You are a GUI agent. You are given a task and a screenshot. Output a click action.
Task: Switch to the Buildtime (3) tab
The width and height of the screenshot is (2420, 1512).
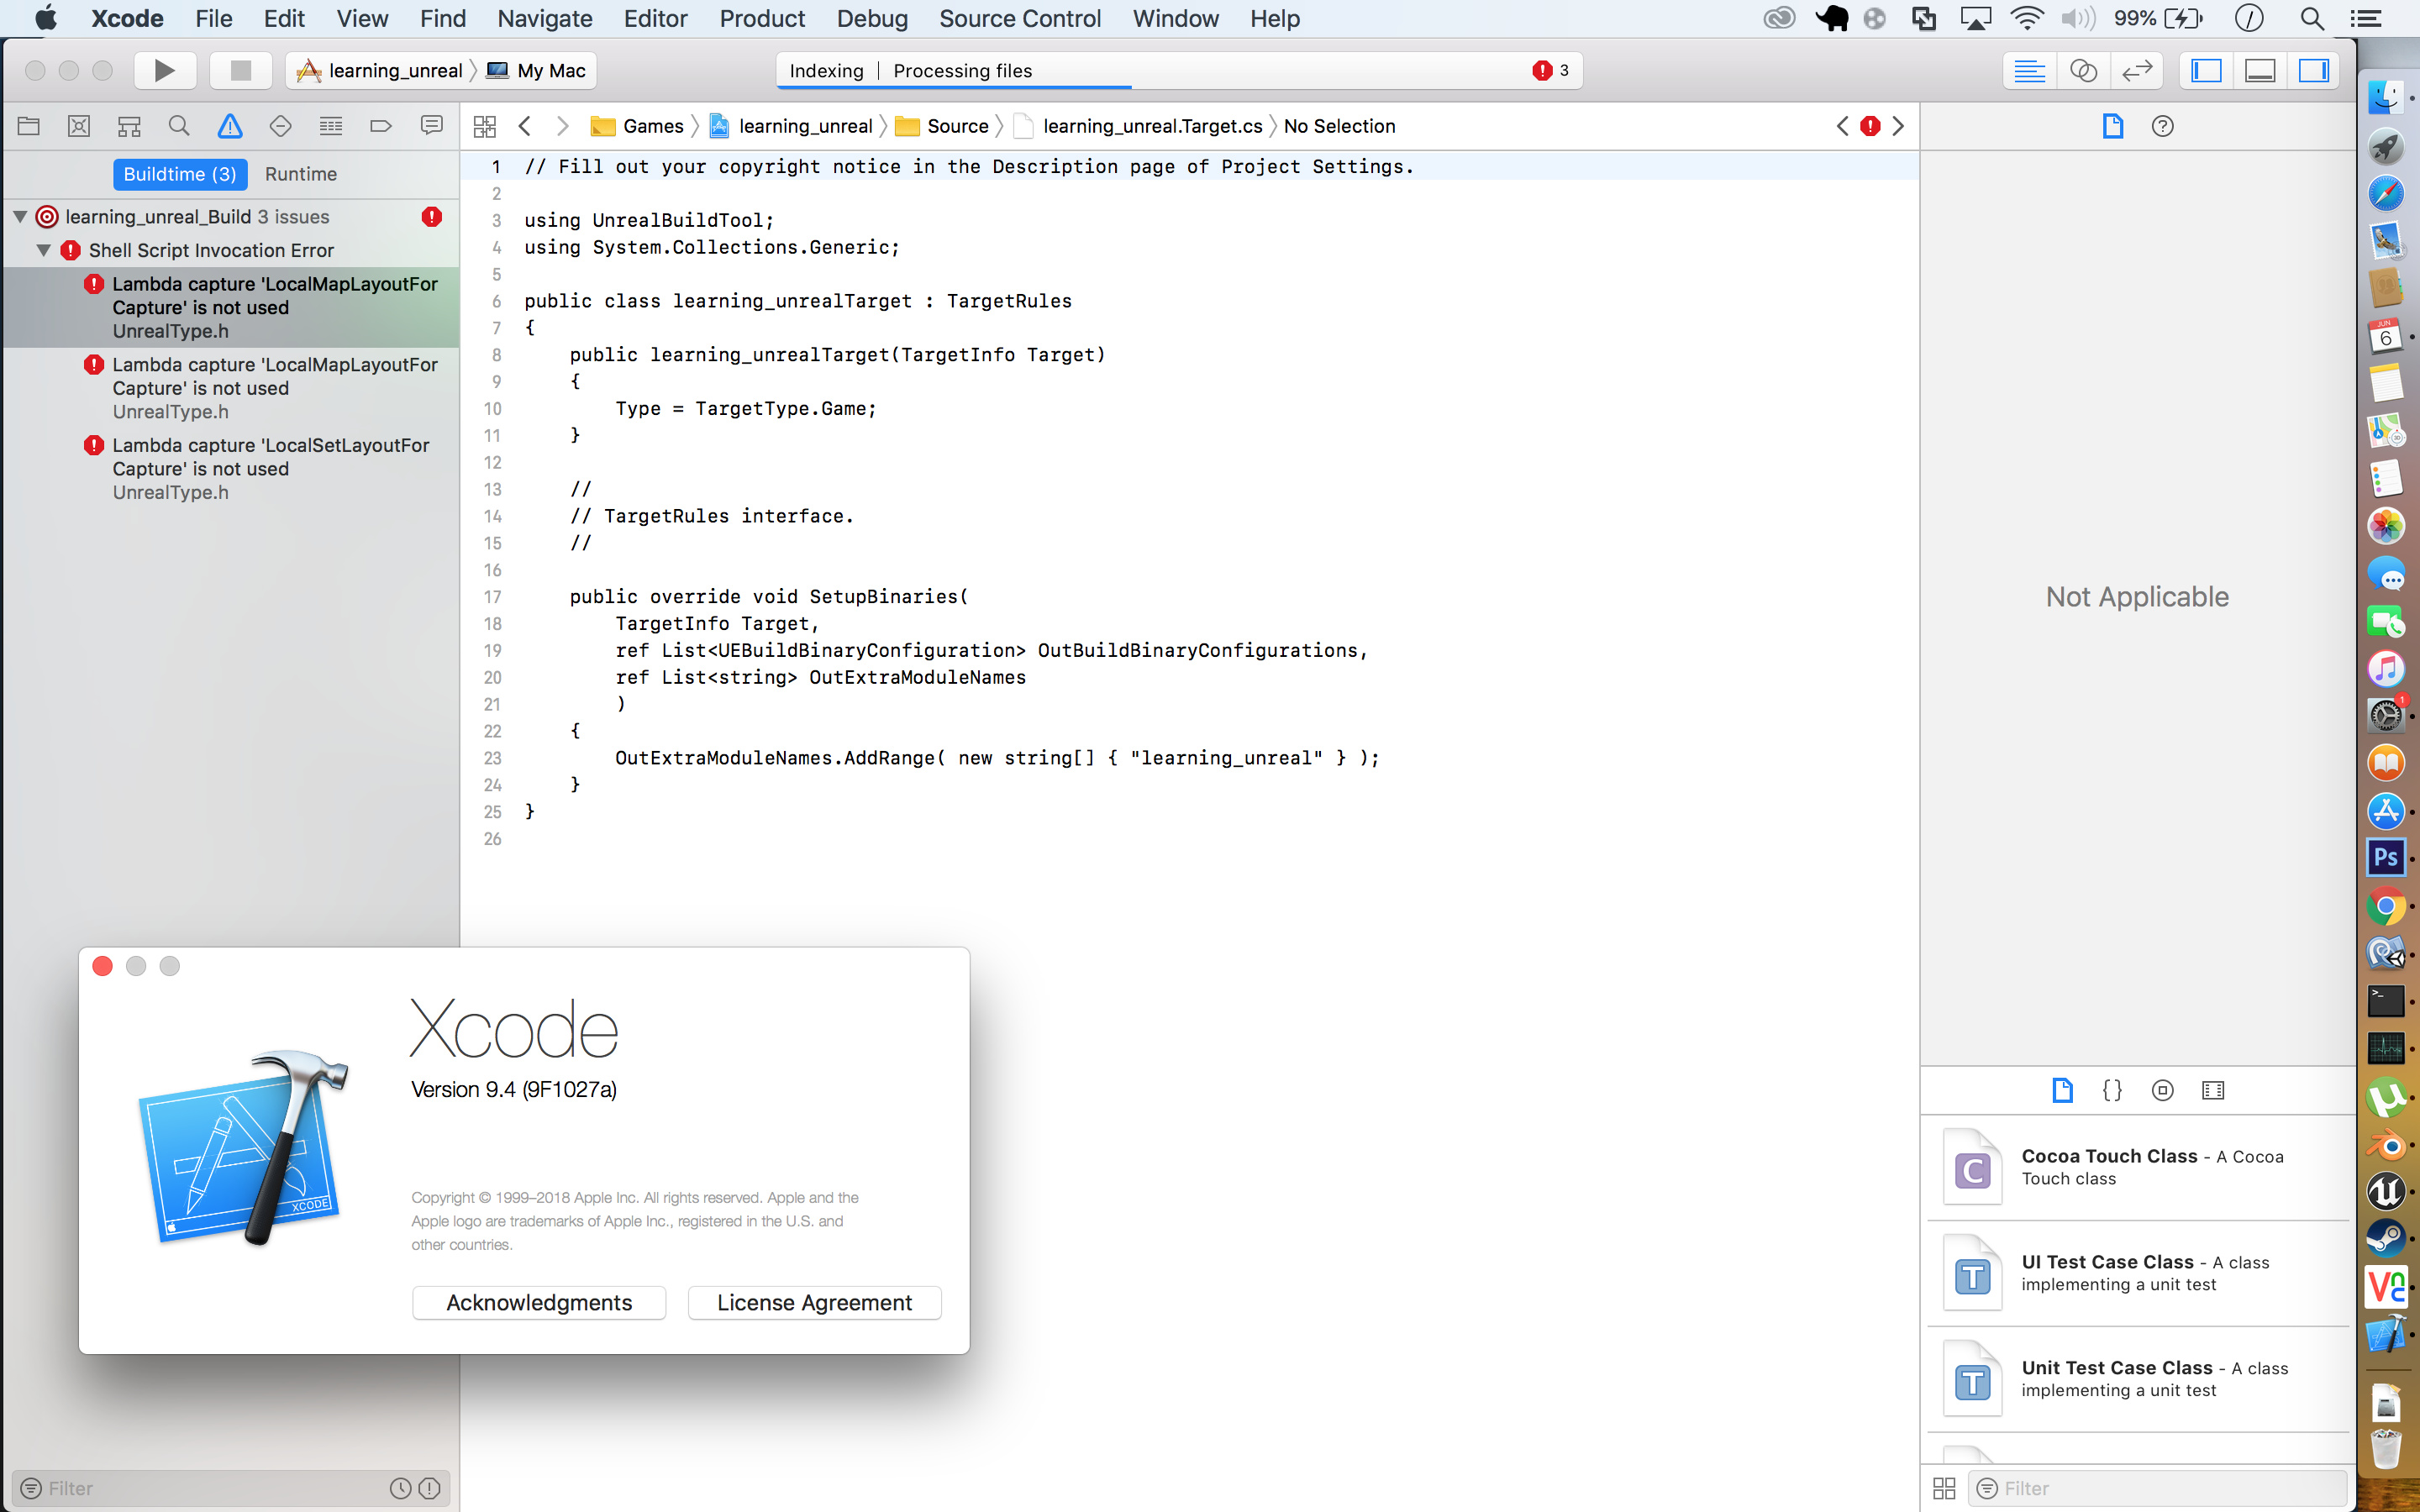180,174
